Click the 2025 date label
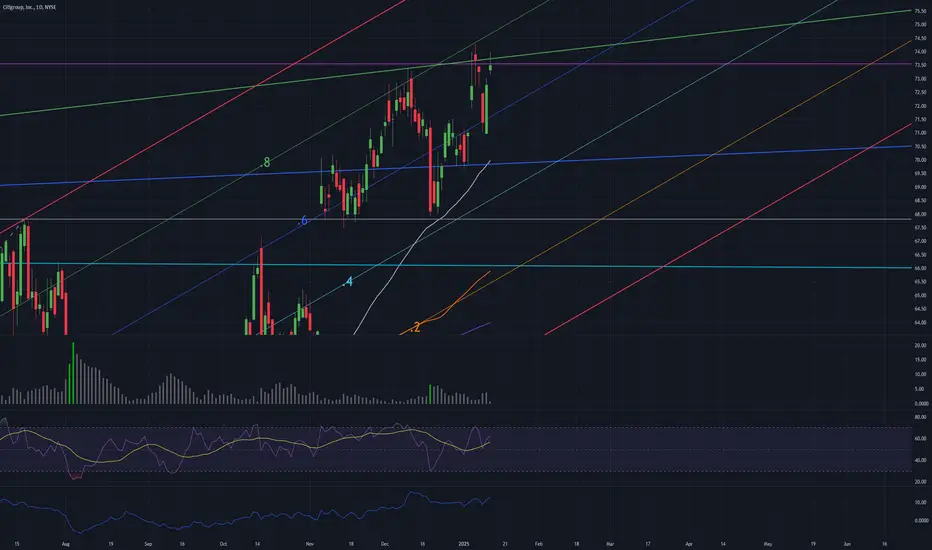Image resolution: width=932 pixels, height=550 pixels. coord(464,544)
